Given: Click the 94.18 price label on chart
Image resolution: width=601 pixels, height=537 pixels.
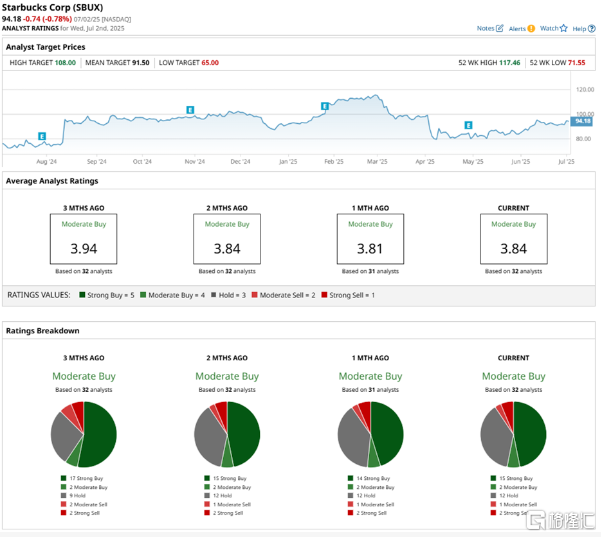Looking at the screenshot, I should [x=582, y=121].
